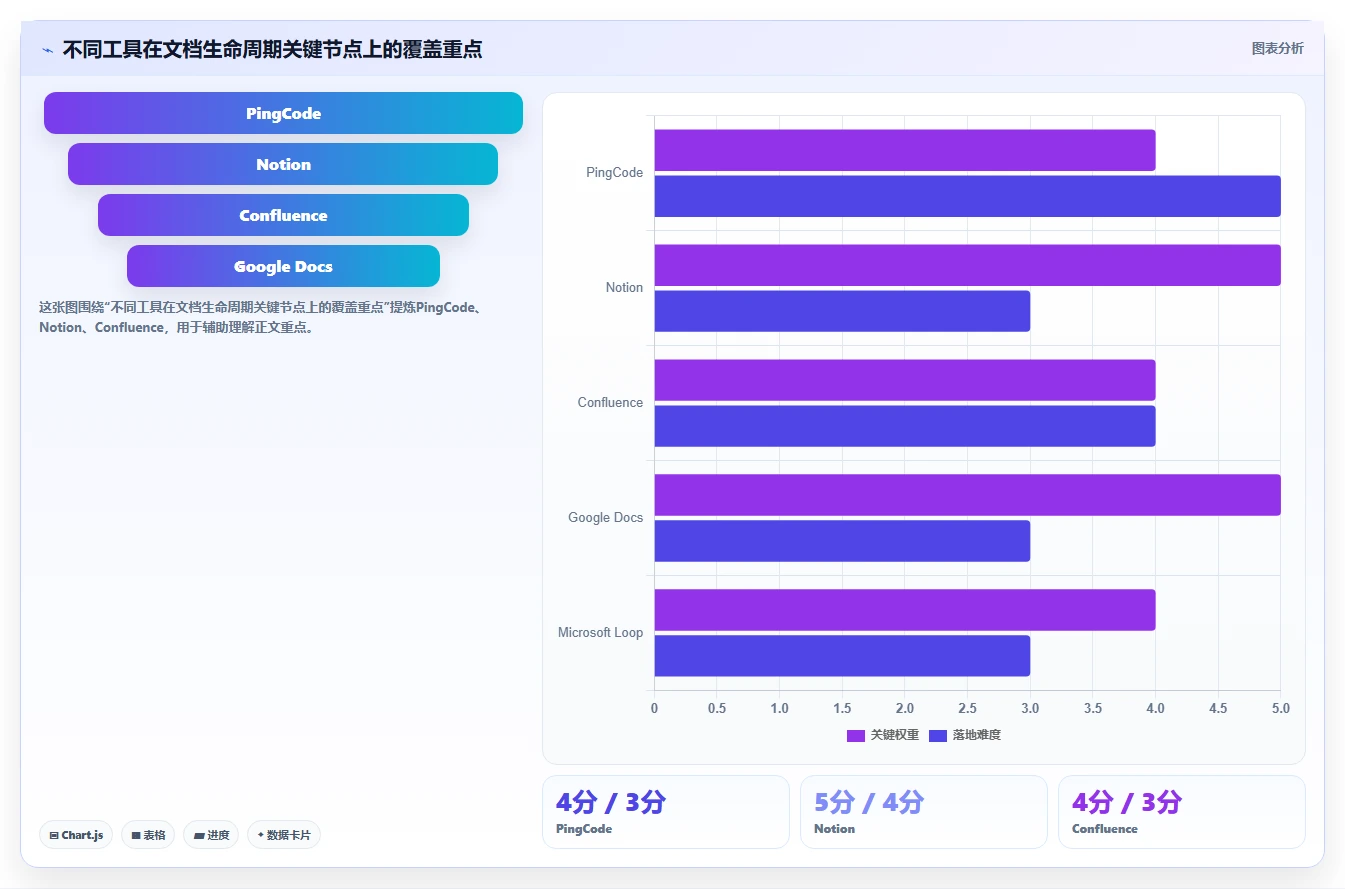Open the Notion 5分 / 4分 data card
This screenshot has height=889, width=1345.
pyautogui.click(x=924, y=812)
